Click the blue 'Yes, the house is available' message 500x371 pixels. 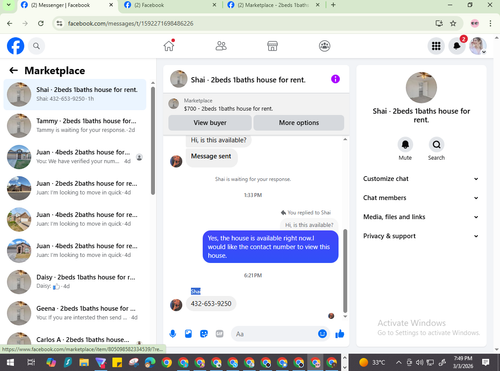click(x=270, y=247)
